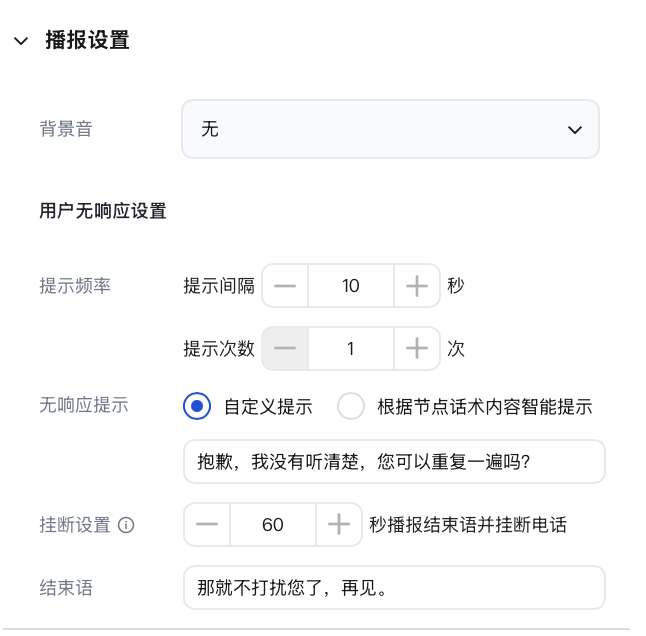Select 根据节点话术内容智能提示 radio option

click(351, 406)
